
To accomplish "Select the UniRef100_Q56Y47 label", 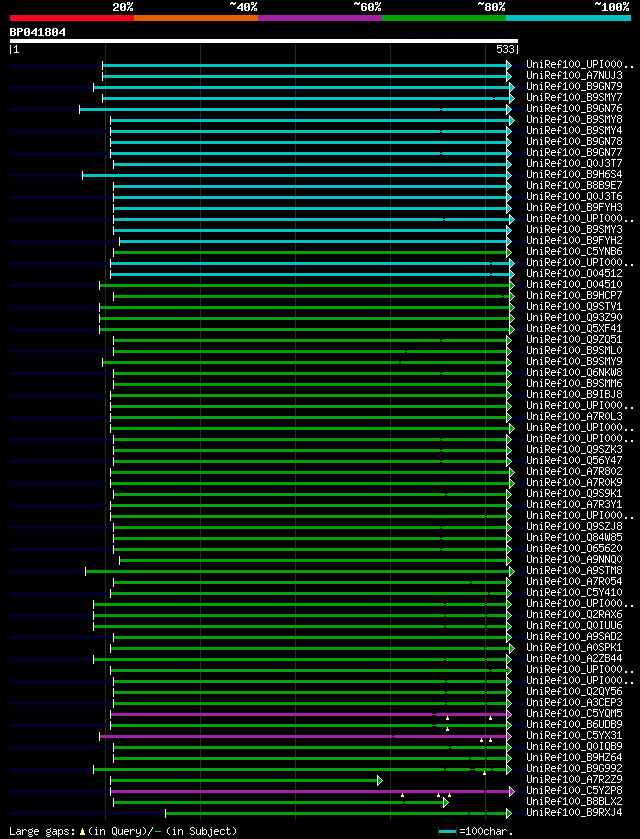I will (574, 460).
